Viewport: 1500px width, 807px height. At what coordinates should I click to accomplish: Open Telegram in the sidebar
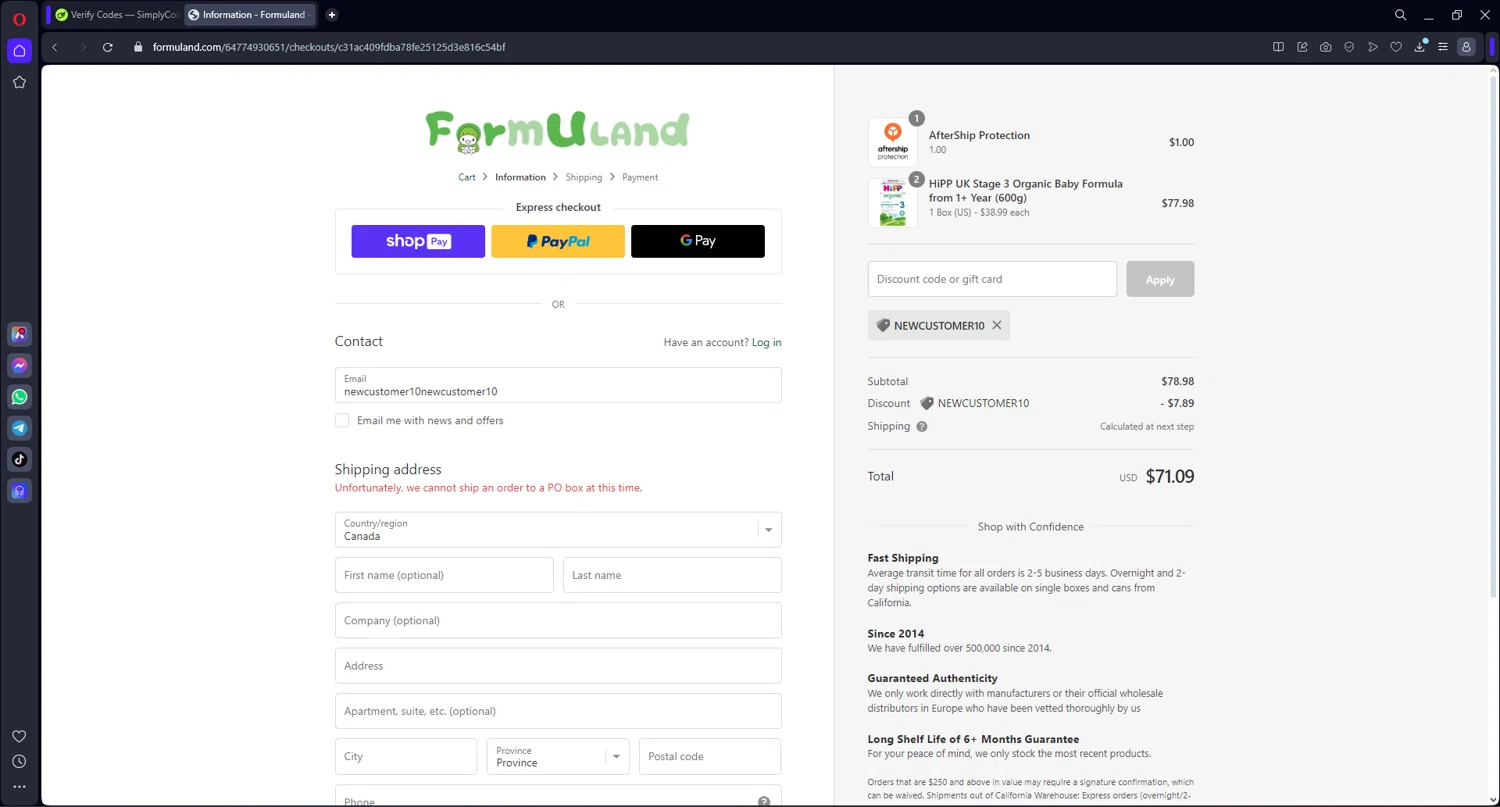pos(19,428)
